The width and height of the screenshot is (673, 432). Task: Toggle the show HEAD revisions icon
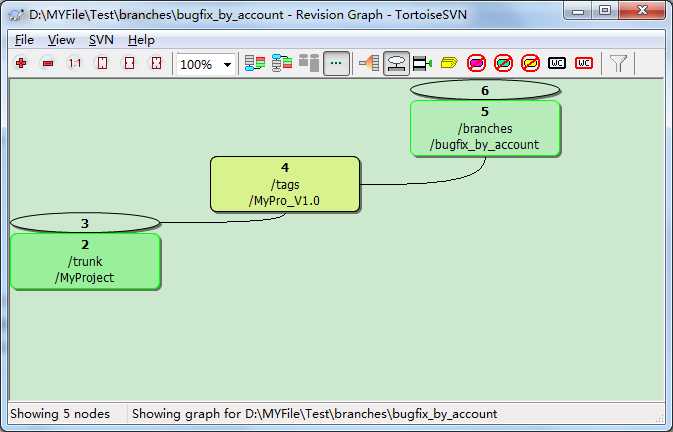[x=396, y=63]
